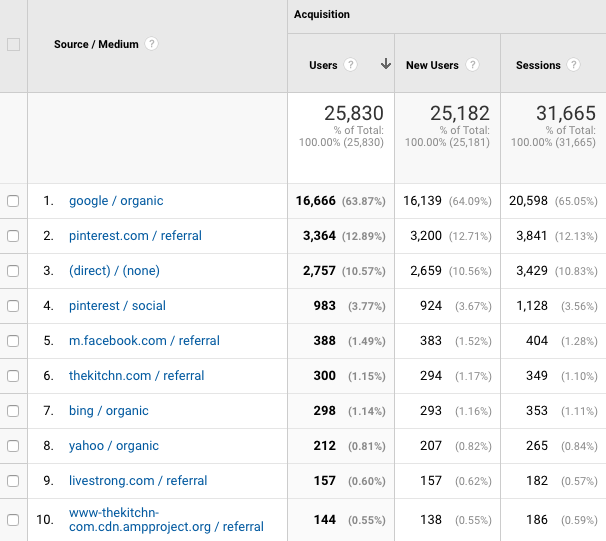Open help icon next to New Users column
This screenshot has height=541, width=606.
(472, 65)
